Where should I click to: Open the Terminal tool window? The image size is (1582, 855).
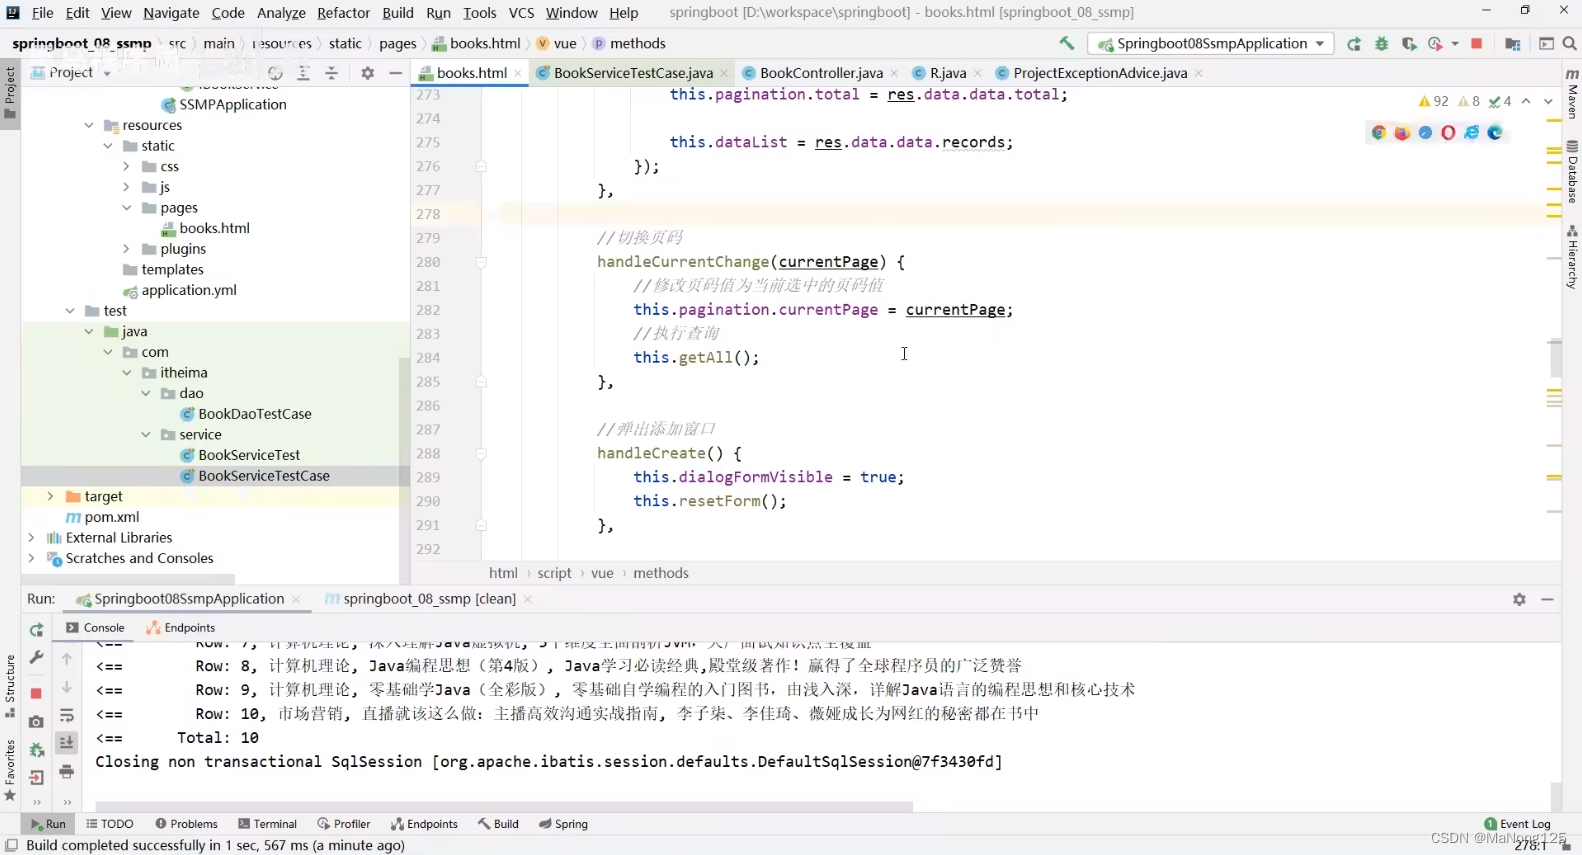coord(267,824)
